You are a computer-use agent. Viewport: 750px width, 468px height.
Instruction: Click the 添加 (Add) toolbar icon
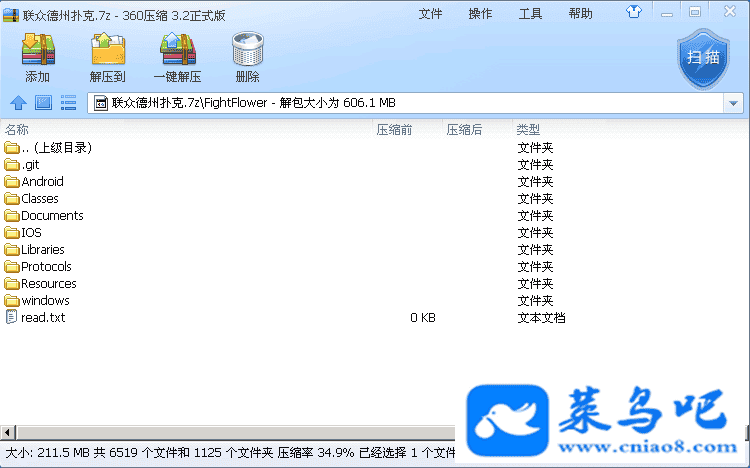[38, 49]
